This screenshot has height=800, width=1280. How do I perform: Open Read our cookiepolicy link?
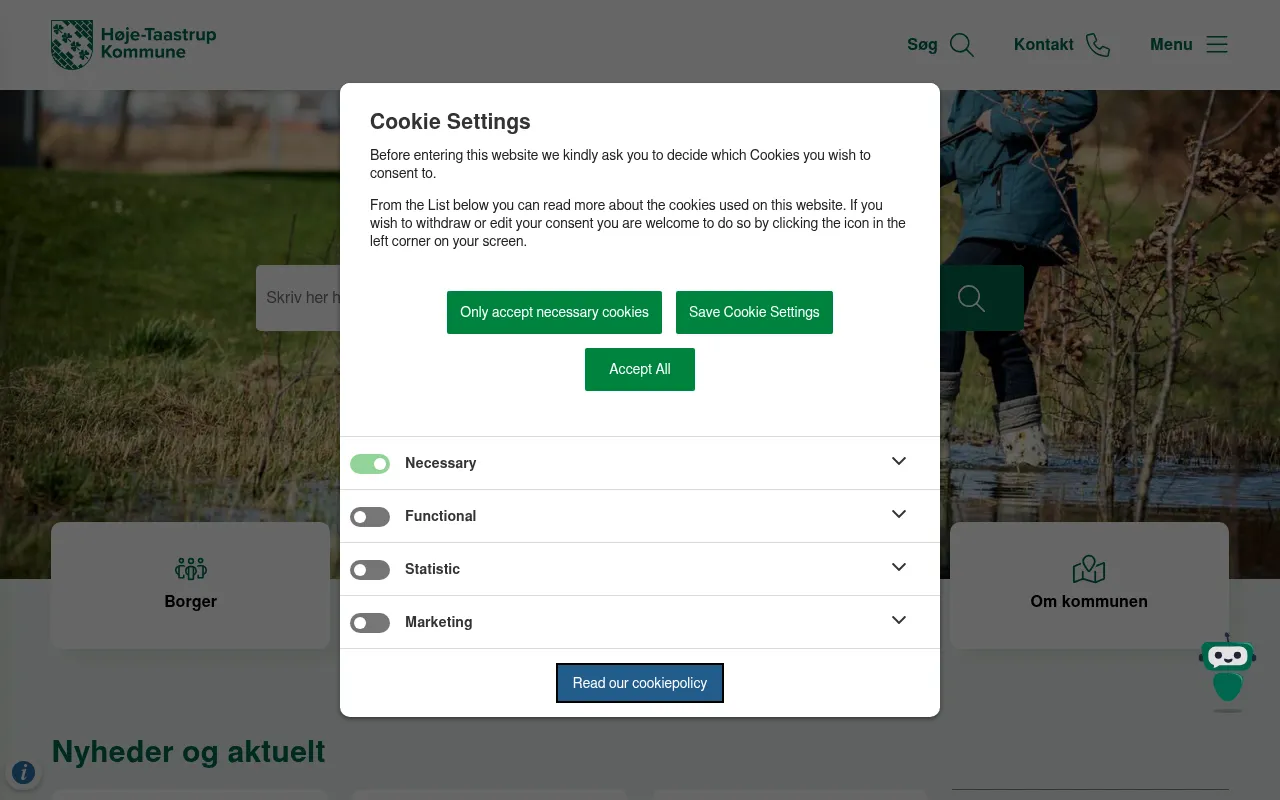tap(640, 683)
